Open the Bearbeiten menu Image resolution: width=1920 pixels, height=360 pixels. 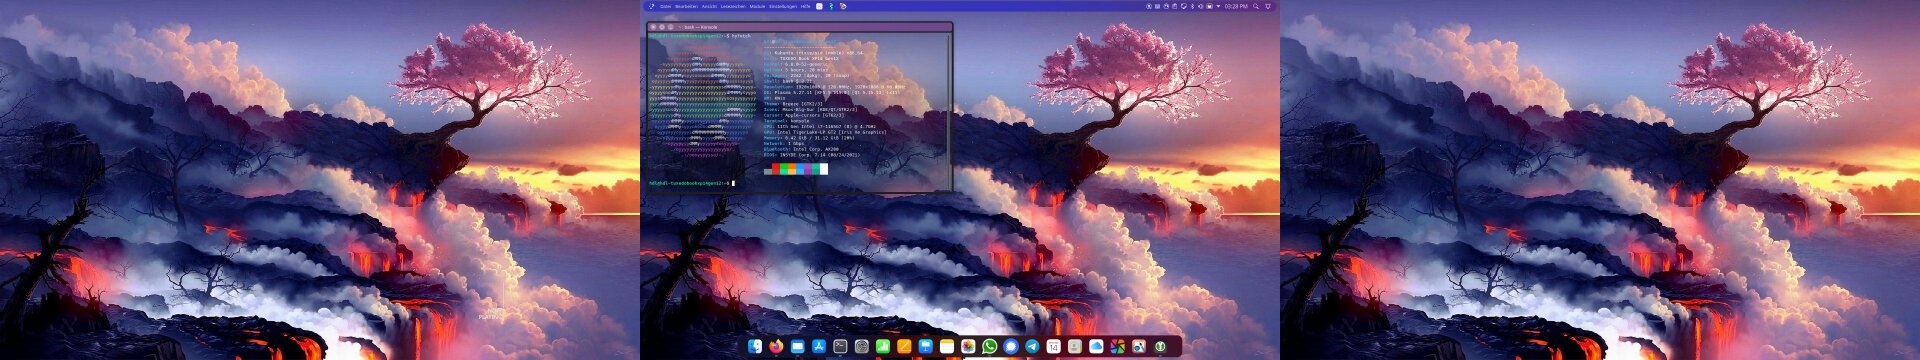[686, 6]
